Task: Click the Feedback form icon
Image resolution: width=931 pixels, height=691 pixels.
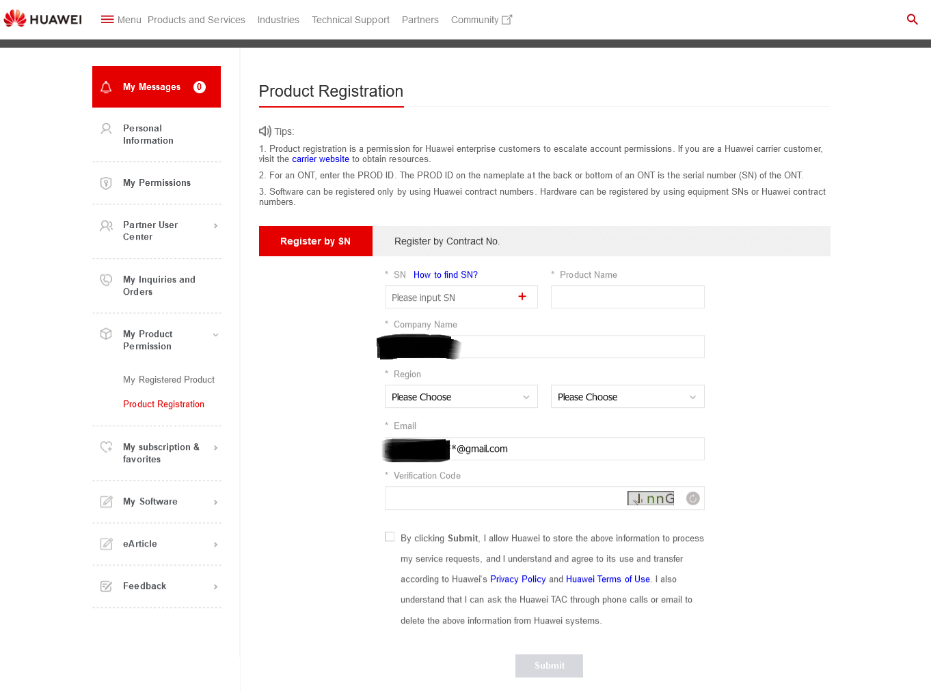Action: [106, 587]
